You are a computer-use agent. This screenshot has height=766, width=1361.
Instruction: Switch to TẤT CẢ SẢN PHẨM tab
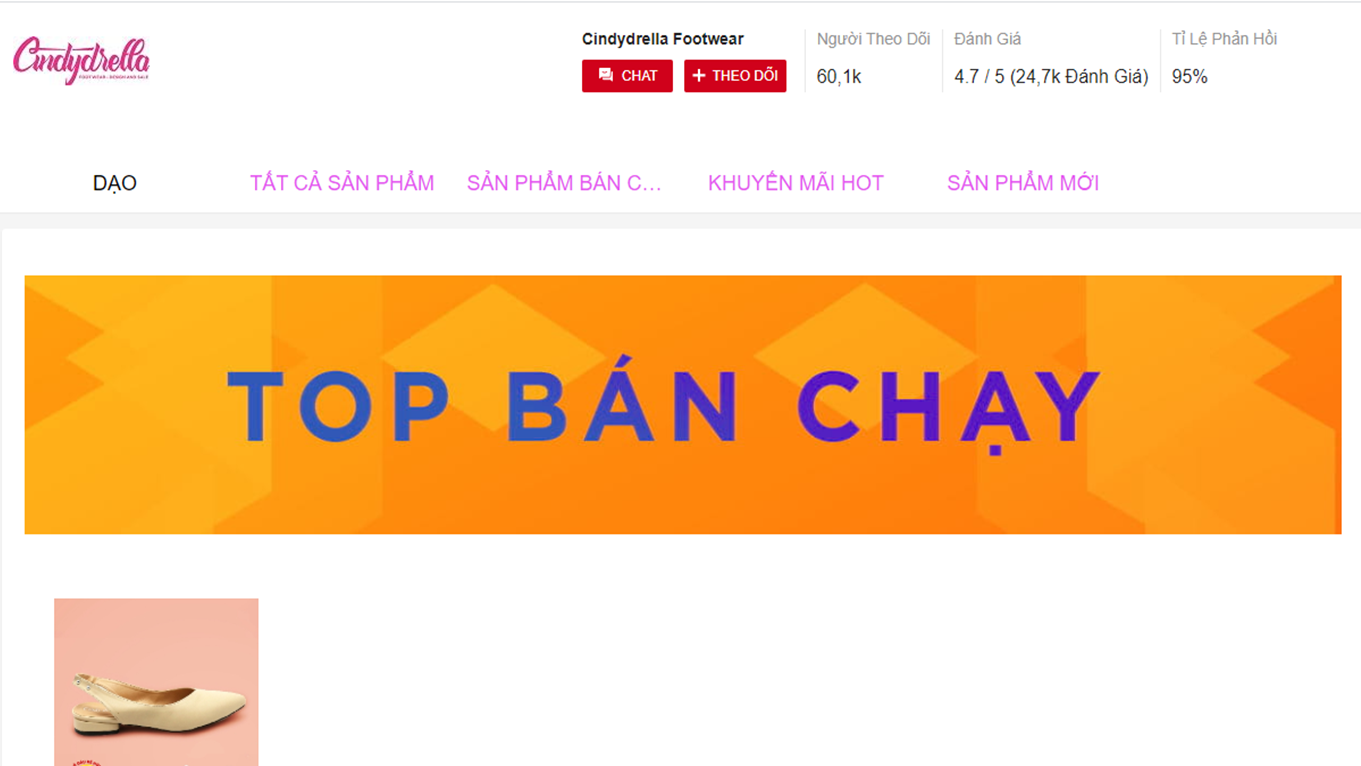coord(342,183)
